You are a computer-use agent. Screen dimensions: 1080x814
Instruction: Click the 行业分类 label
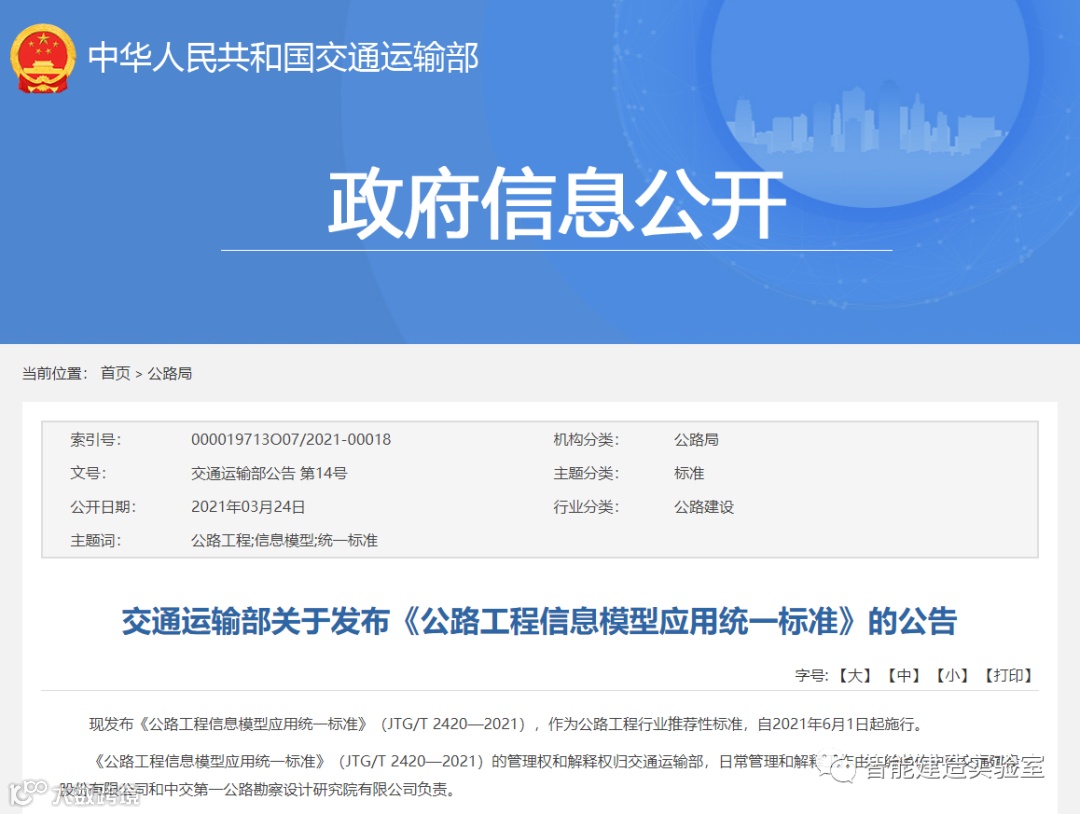point(586,507)
